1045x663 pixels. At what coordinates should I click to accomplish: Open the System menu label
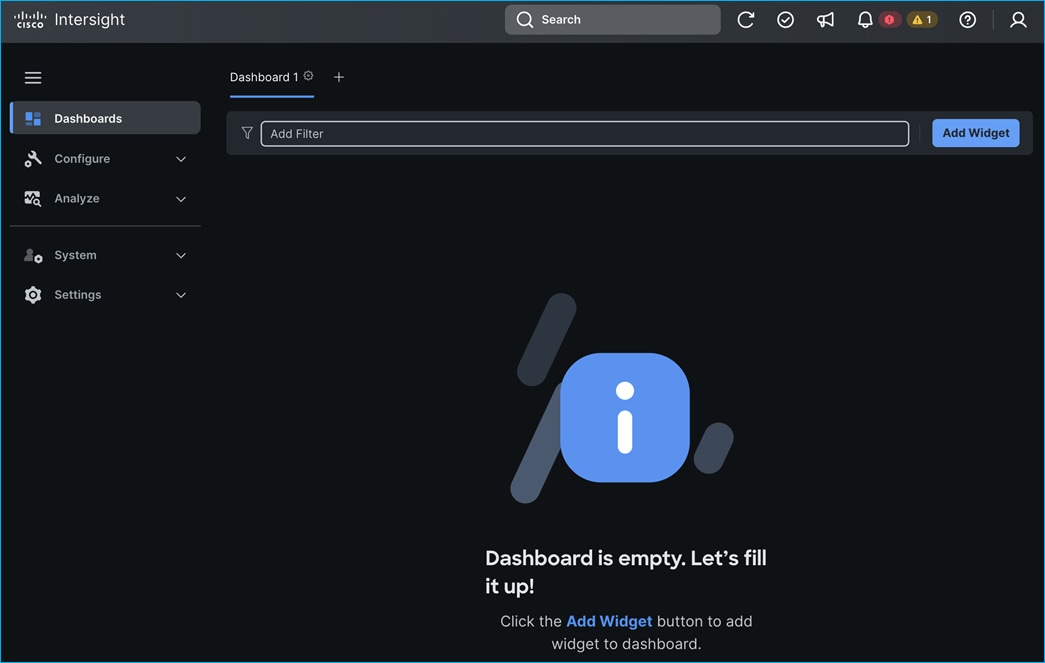(x=75, y=255)
